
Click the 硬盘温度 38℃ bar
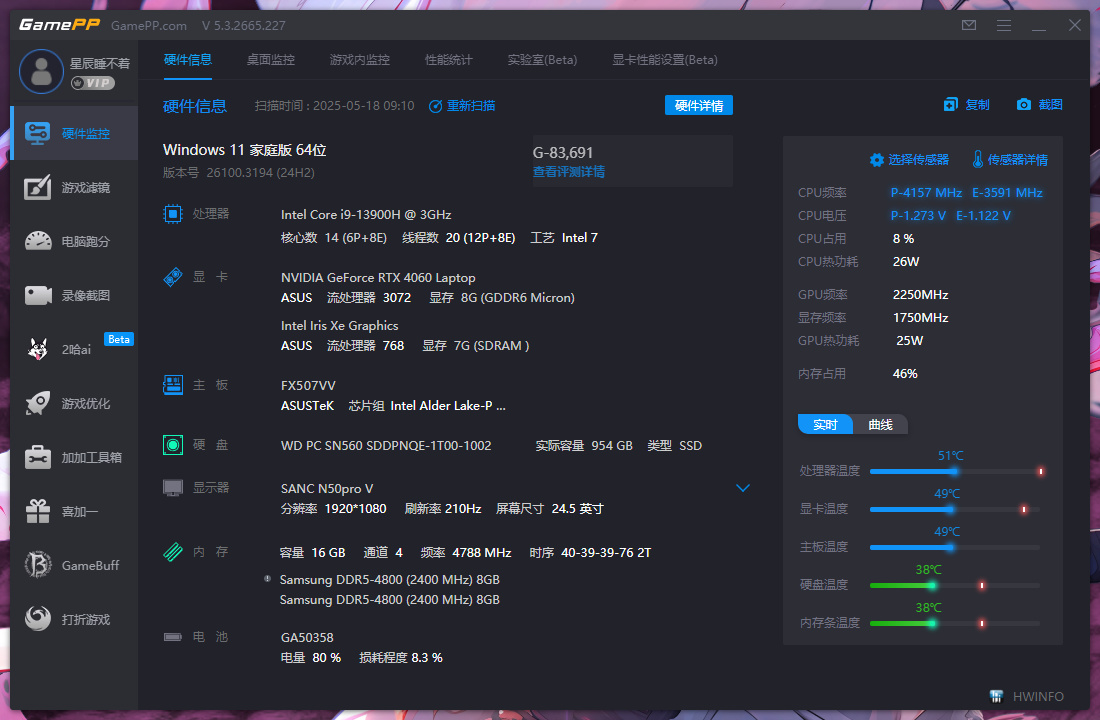[x=955, y=585]
